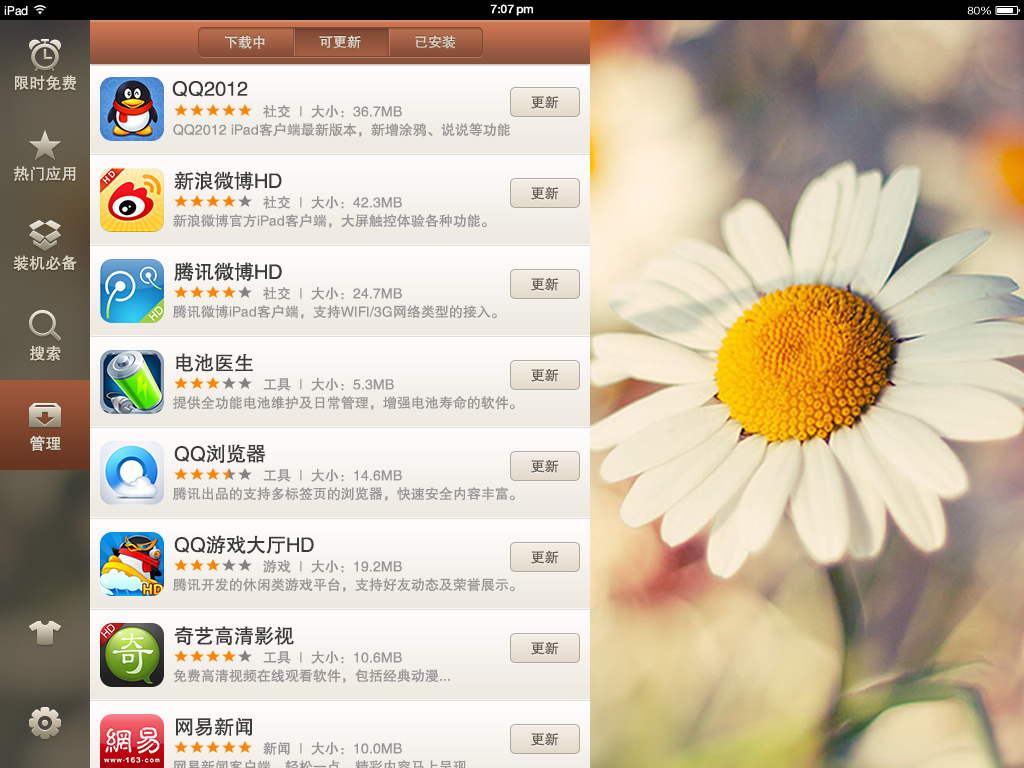Tap the 大小：42.3MB size text
This screenshot has height=768, width=1024.
click(x=357, y=202)
